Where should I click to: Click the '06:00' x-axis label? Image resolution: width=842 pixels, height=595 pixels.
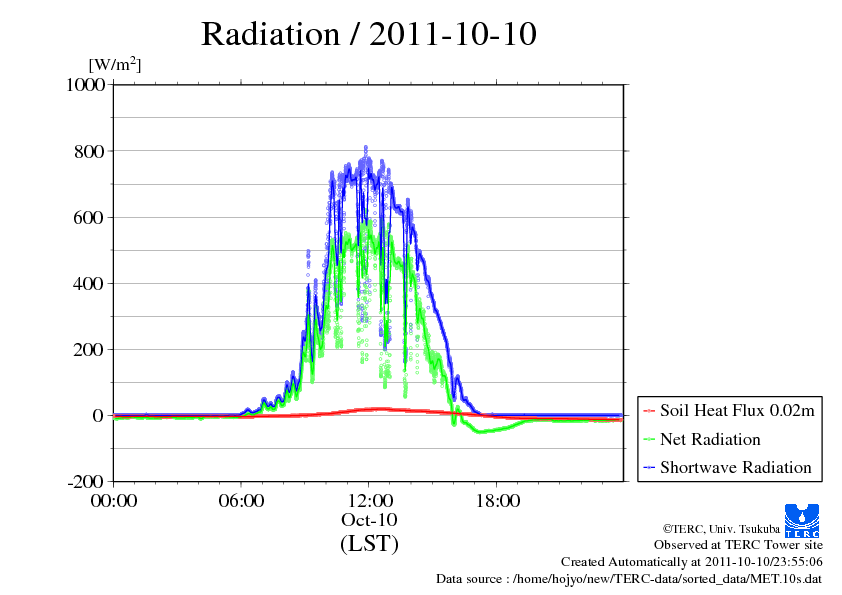click(x=241, y=501)
